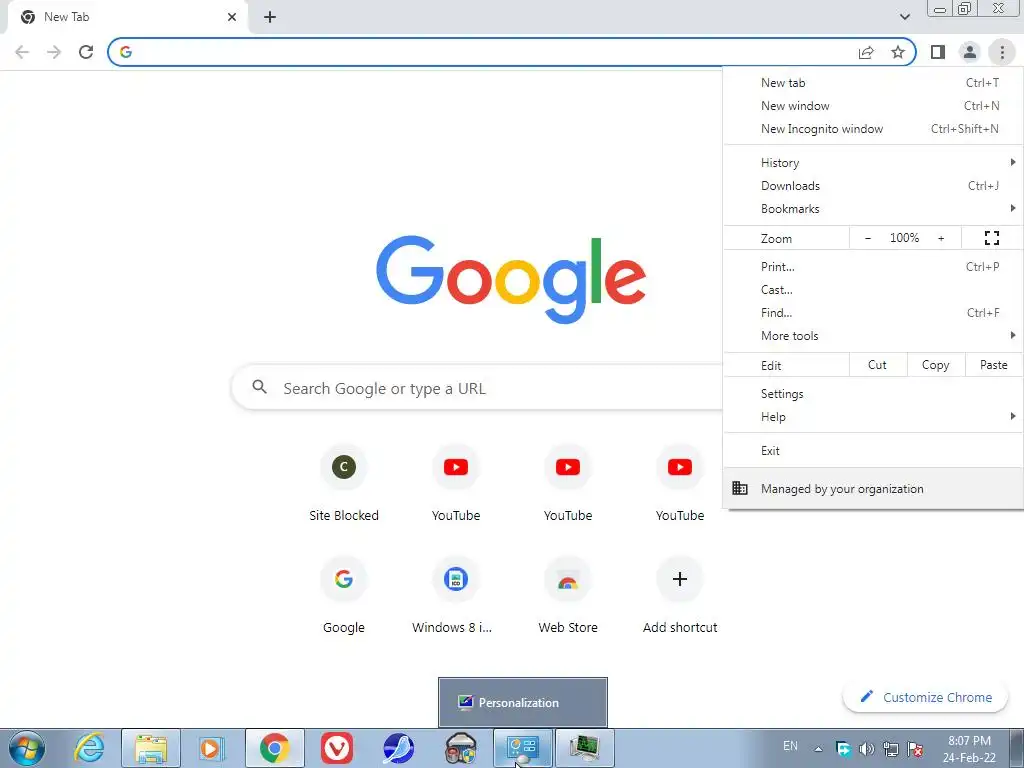Open Settings from Chrome menu
The image size is (1024, 768).
point(872,394)
